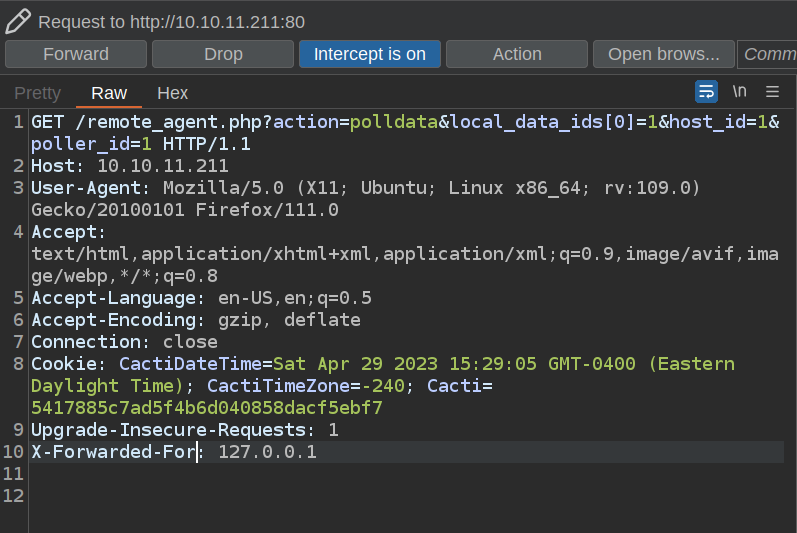Open the Action menu

(516, 54)
